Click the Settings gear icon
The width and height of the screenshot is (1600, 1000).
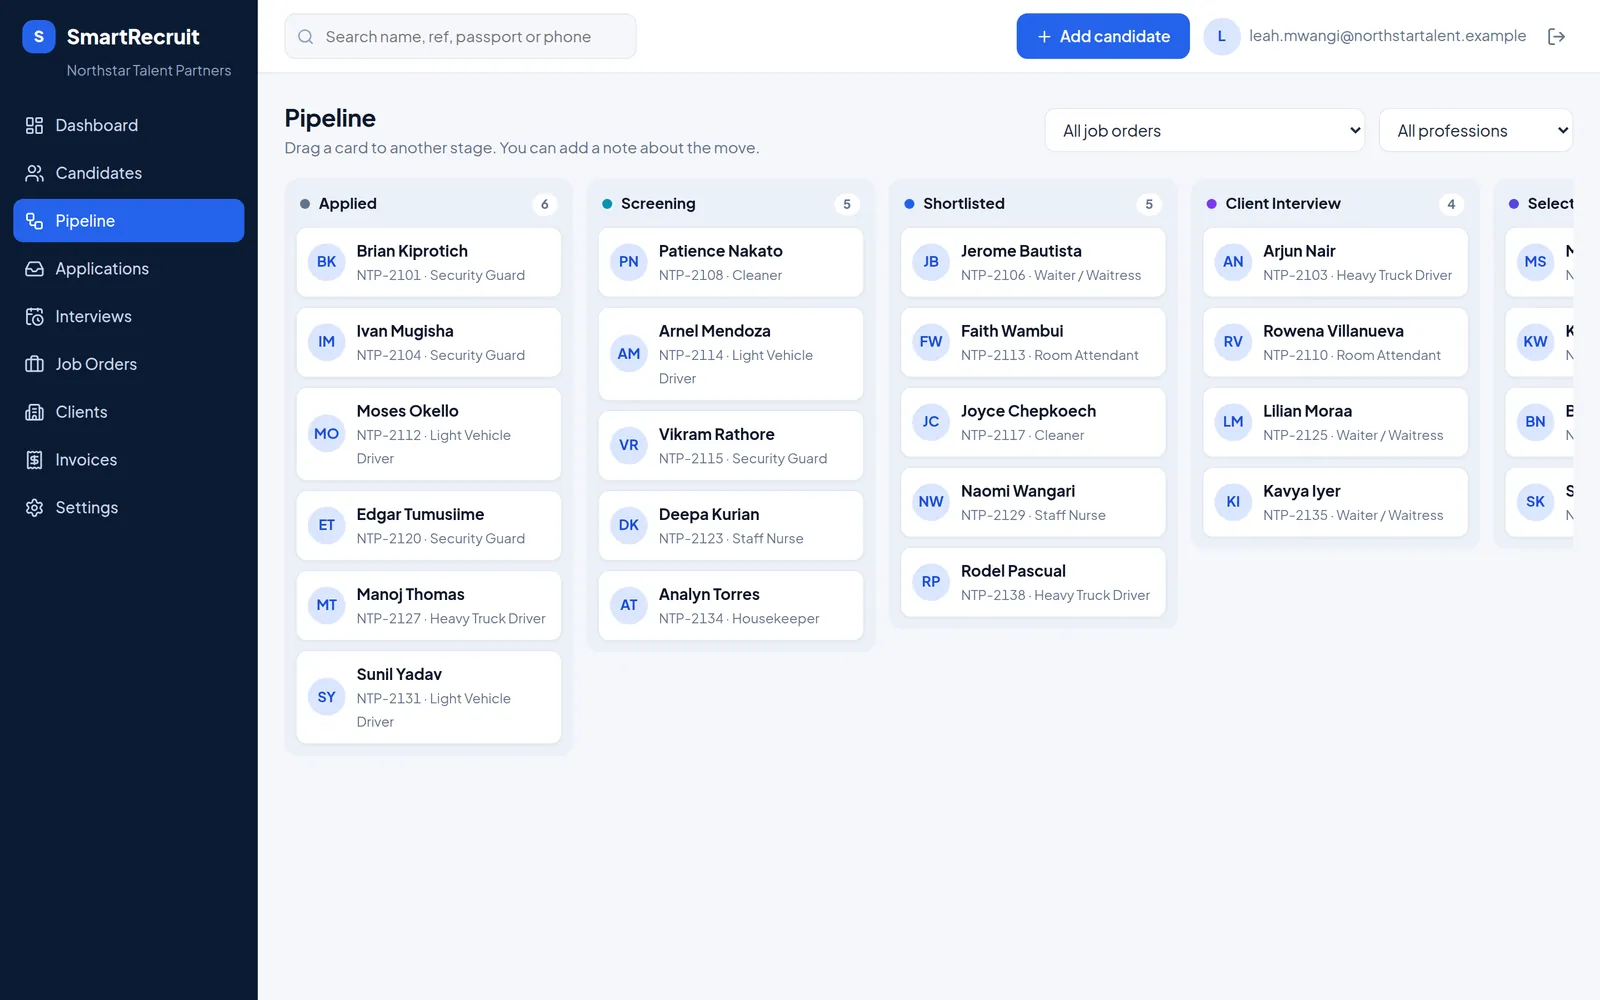pyautogui.click(x=34, y=508)
